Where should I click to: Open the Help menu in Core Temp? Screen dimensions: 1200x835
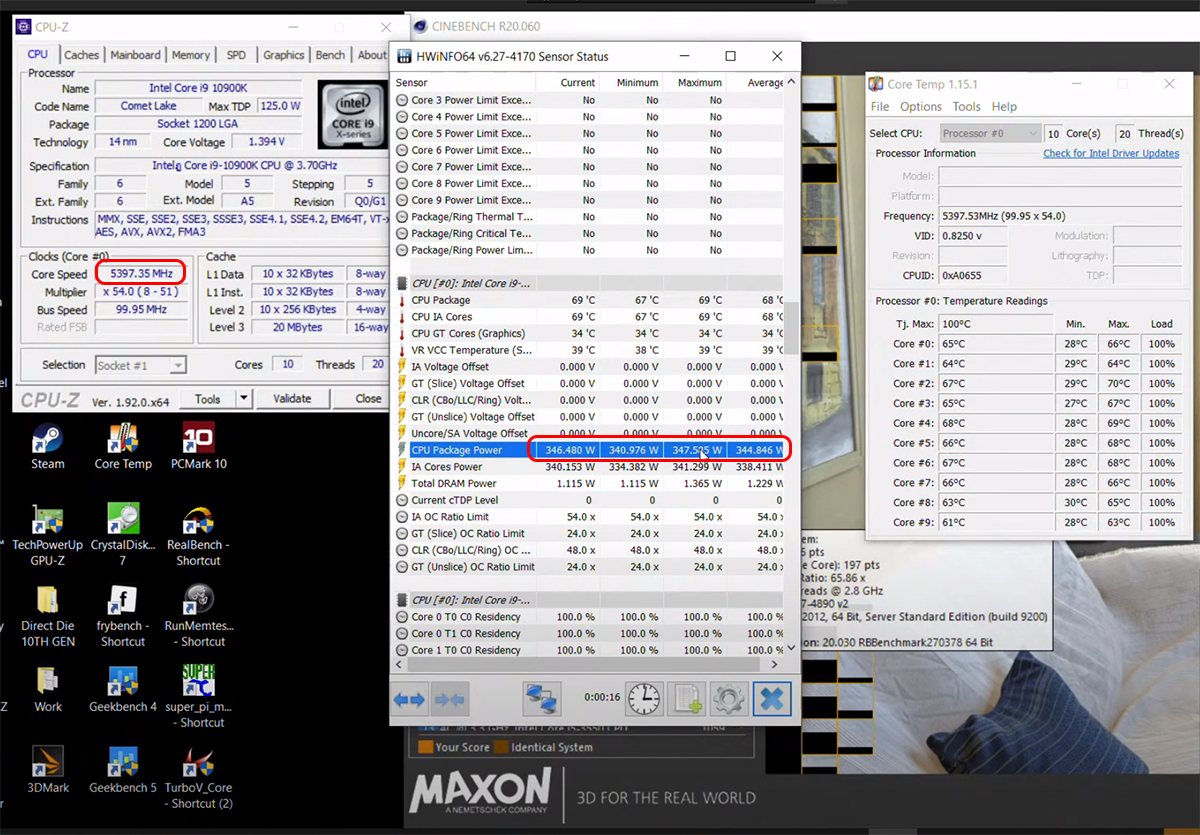point(1004,107)
